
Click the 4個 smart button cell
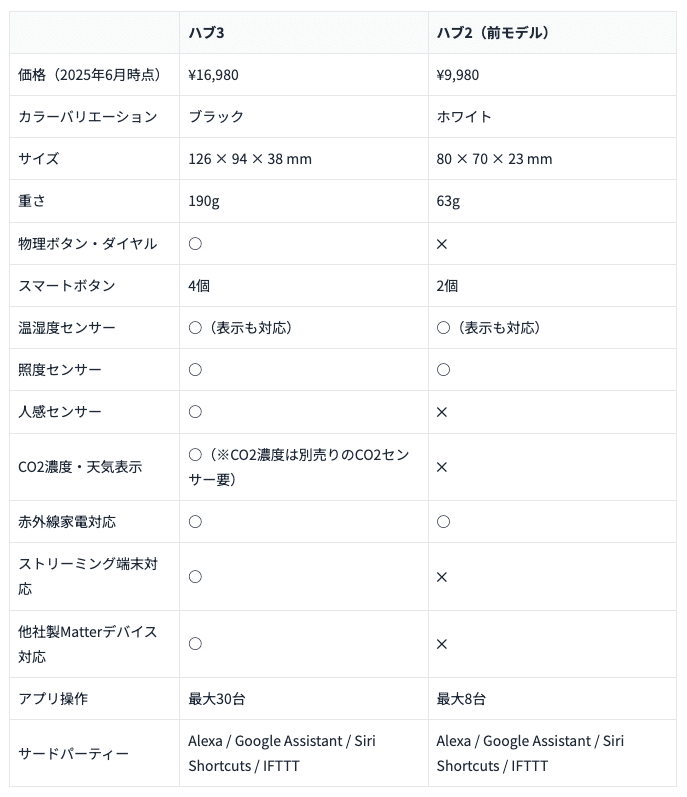199,286
